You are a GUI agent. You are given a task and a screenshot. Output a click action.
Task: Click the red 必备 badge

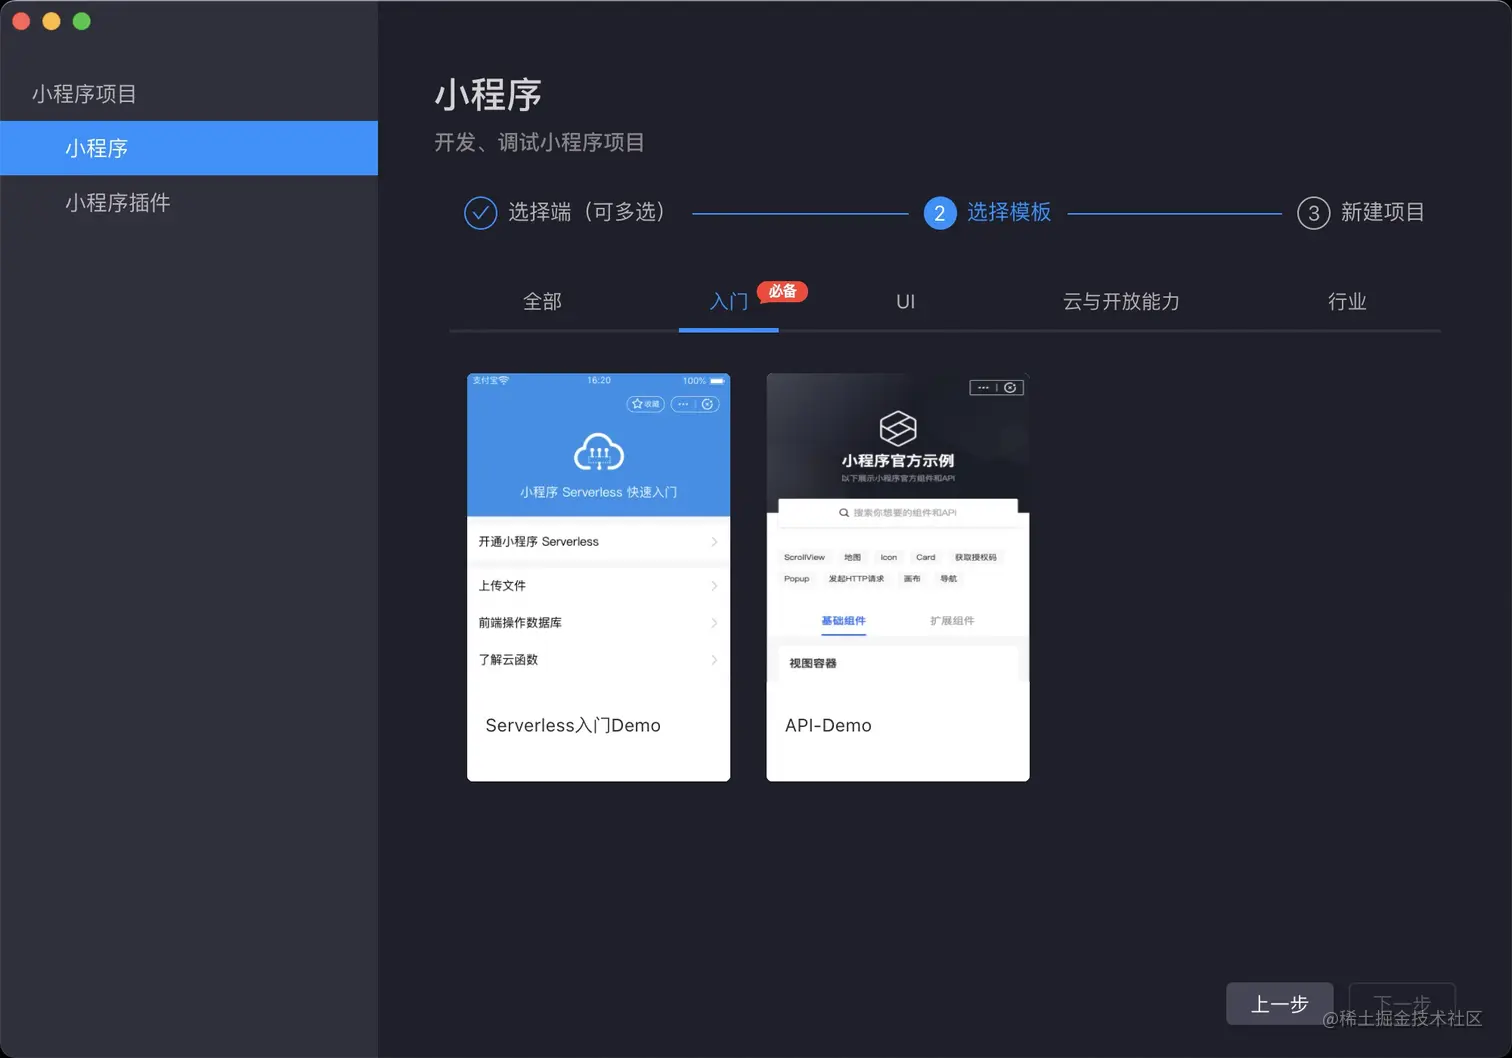pos(782,291)
